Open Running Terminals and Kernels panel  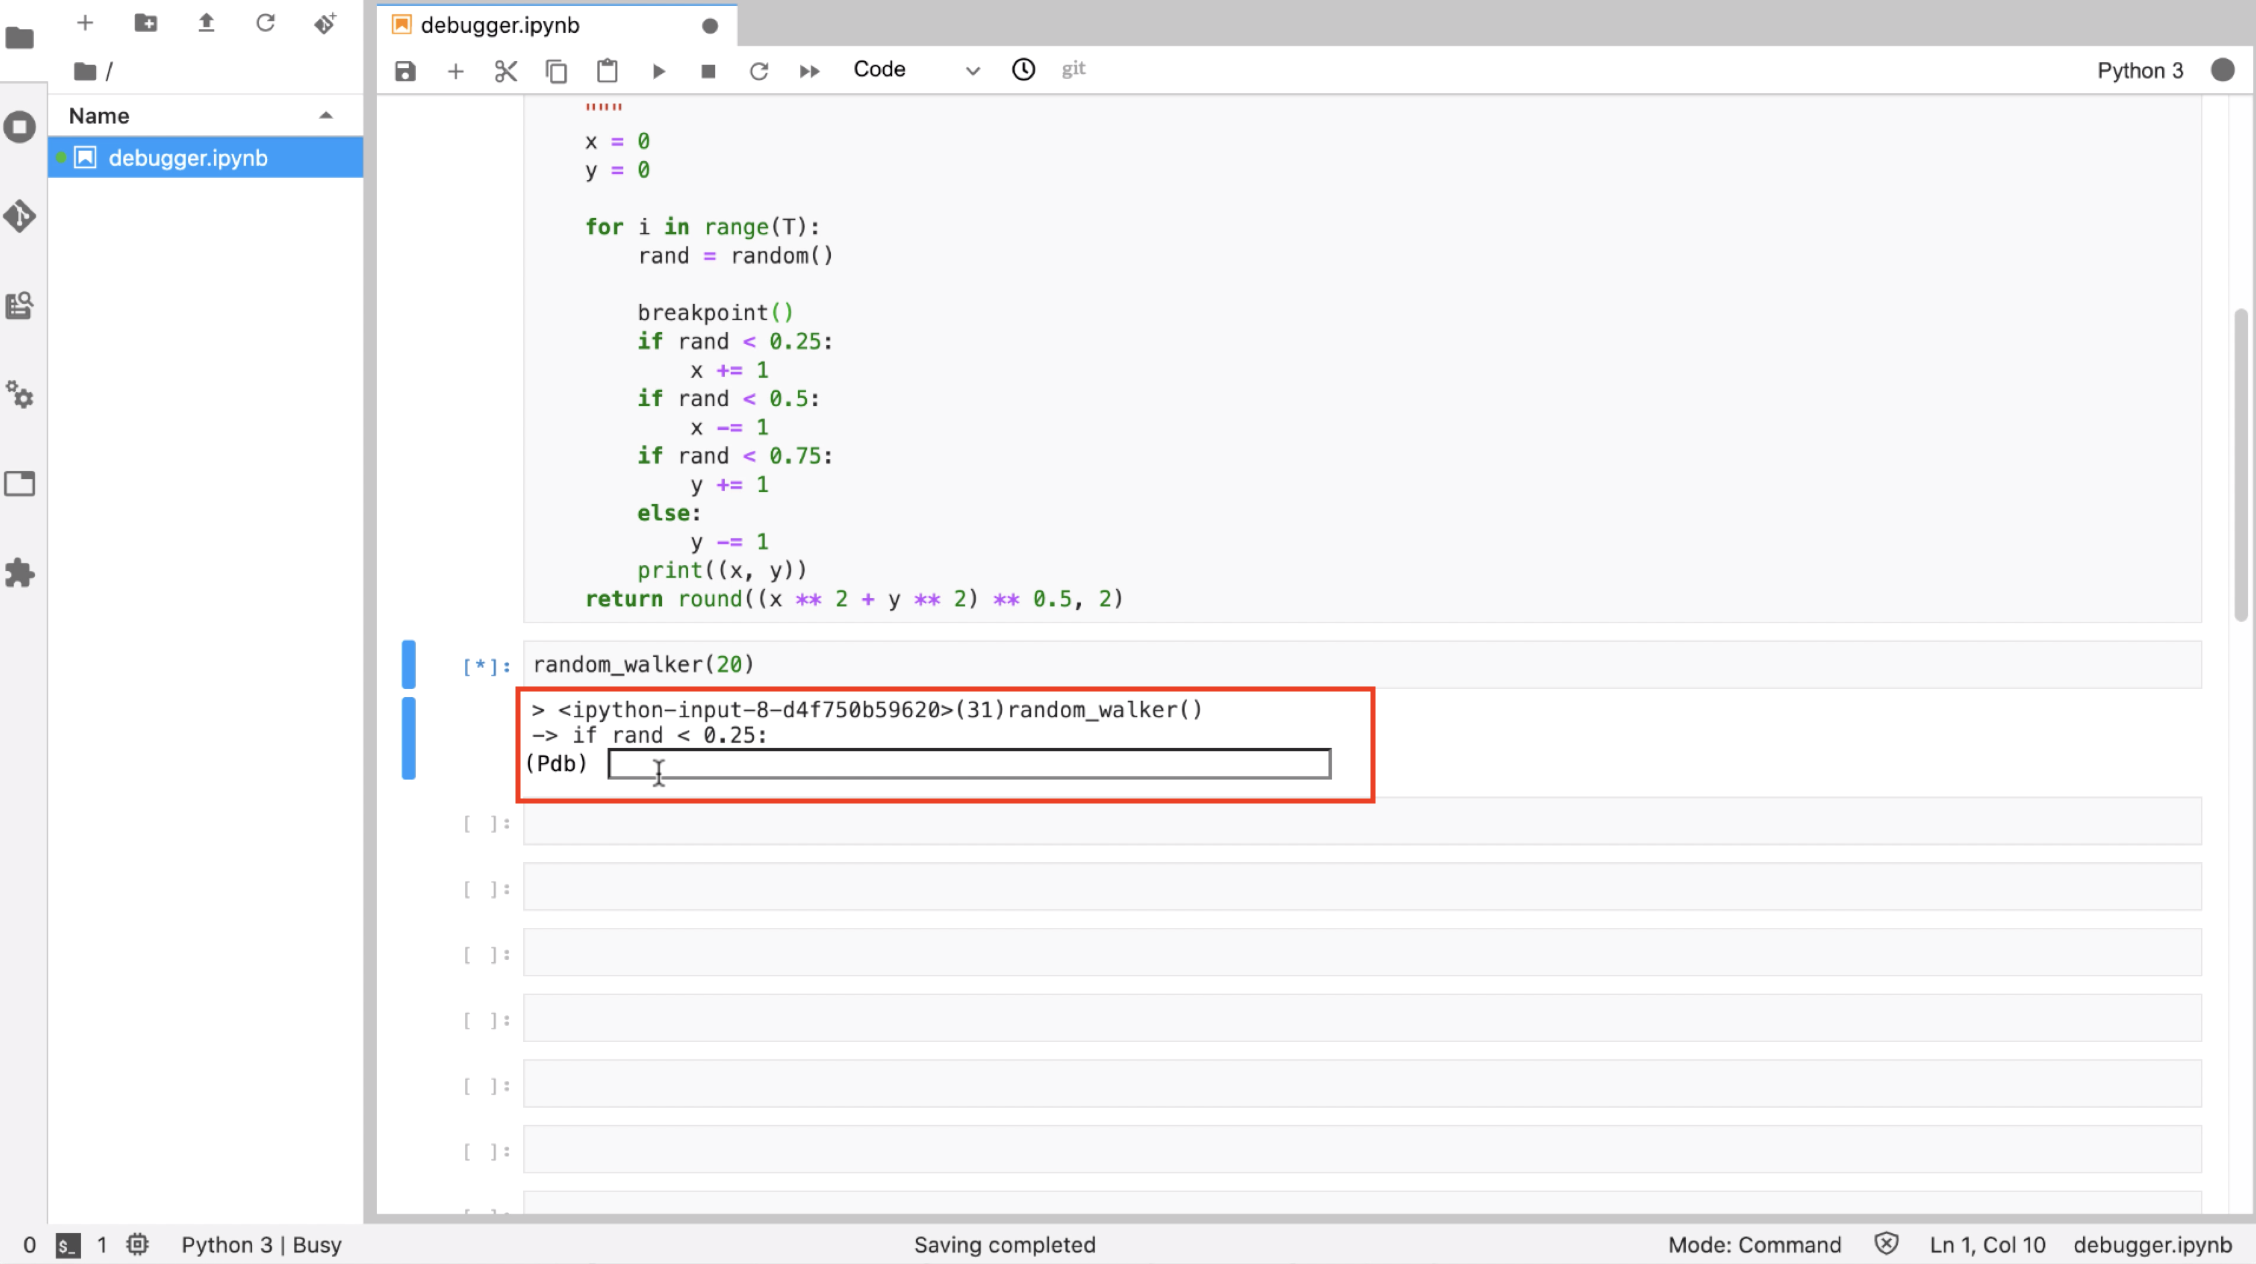click(20, 127)
